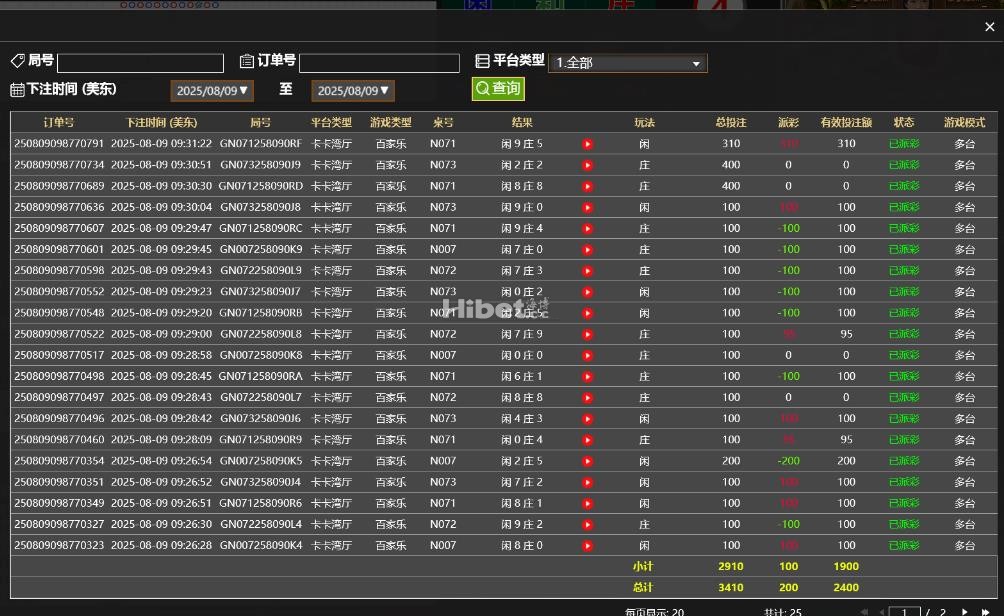The height and width of the screenshot is (616, 1004).
Task: Click the 下注时间 (美东) column header
Action: (x=161, y=122)
